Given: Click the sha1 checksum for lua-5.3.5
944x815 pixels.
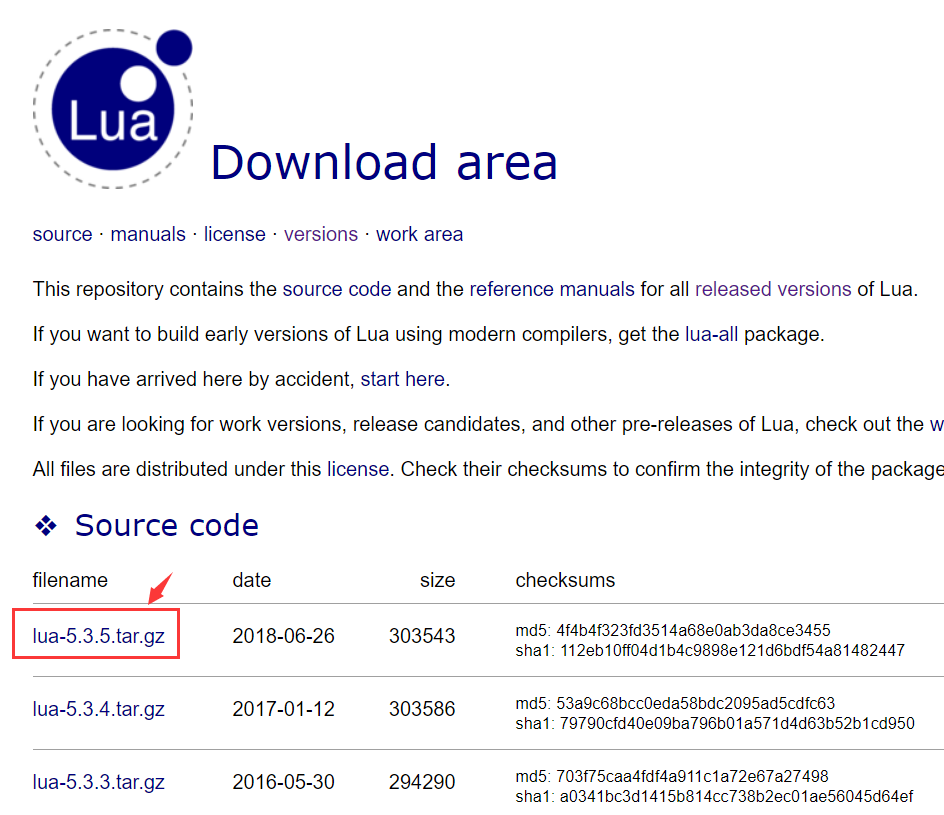Looking at the screenshot, I should [x=710, y=651].
